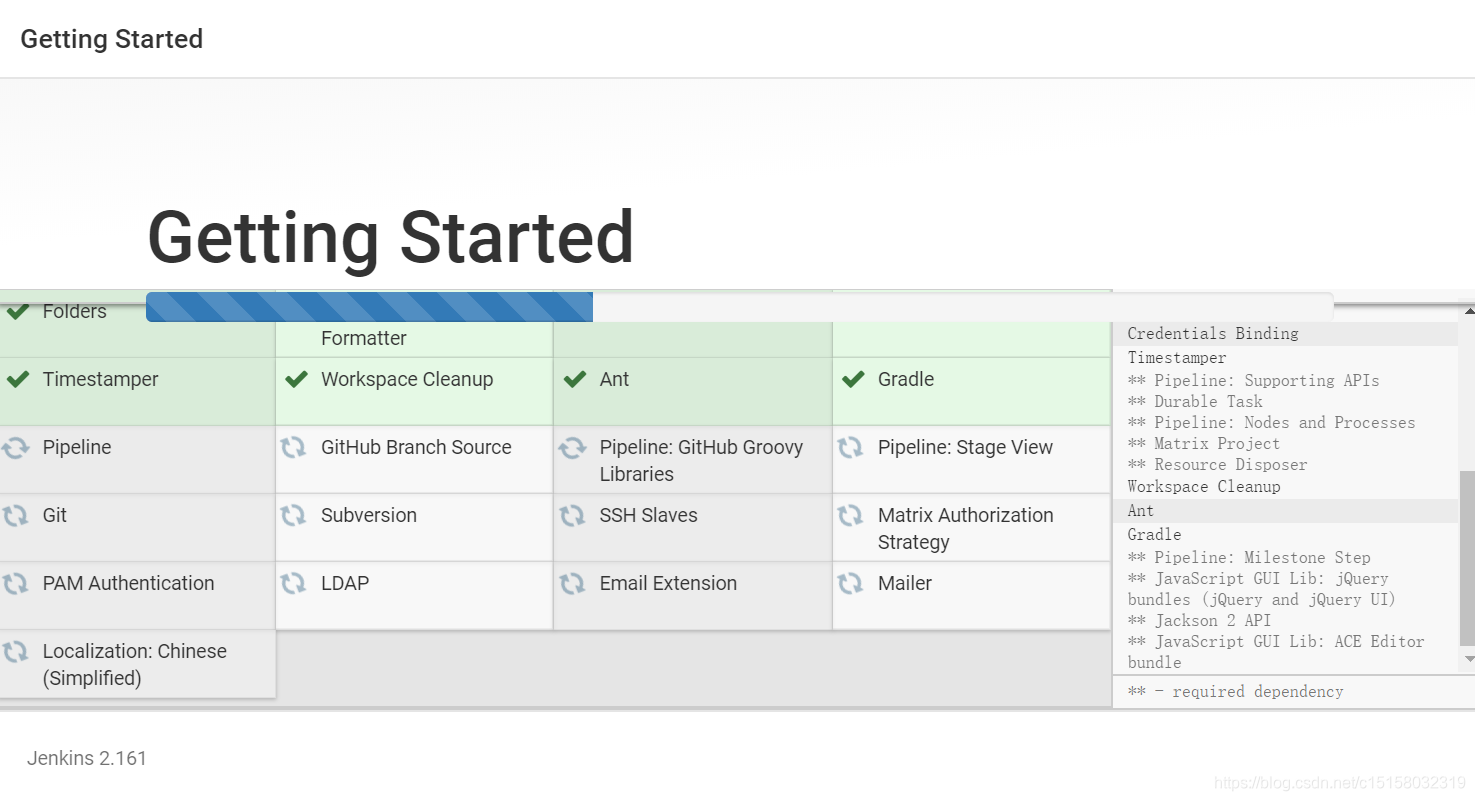Viewport: 1475px width, 801px height.
Task: Click the pending icon beside LDAP
Action: [x=293, y=584]
